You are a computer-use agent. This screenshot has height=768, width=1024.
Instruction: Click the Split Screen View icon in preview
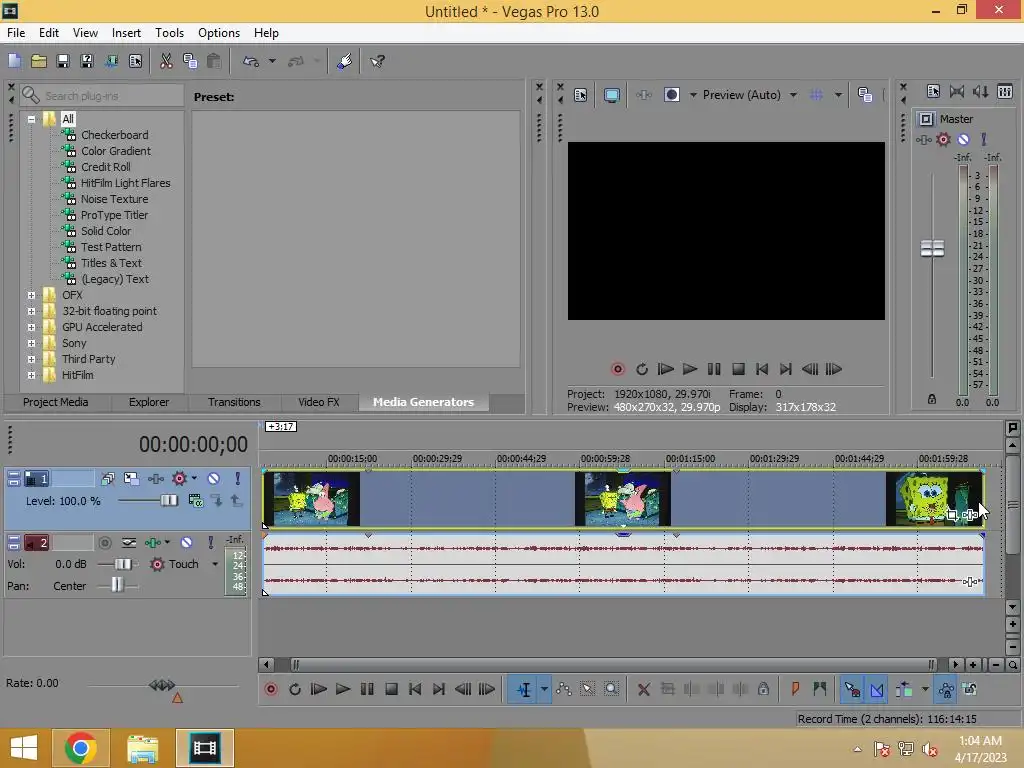click(672, 95)
